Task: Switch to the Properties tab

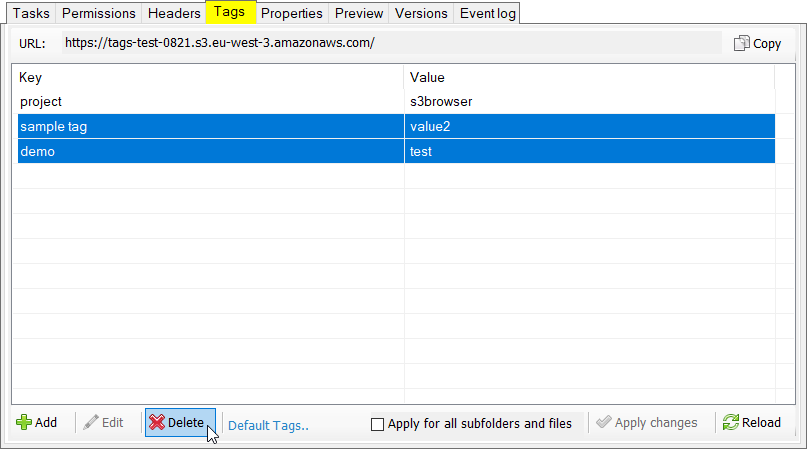Action: tap(292, 13)
